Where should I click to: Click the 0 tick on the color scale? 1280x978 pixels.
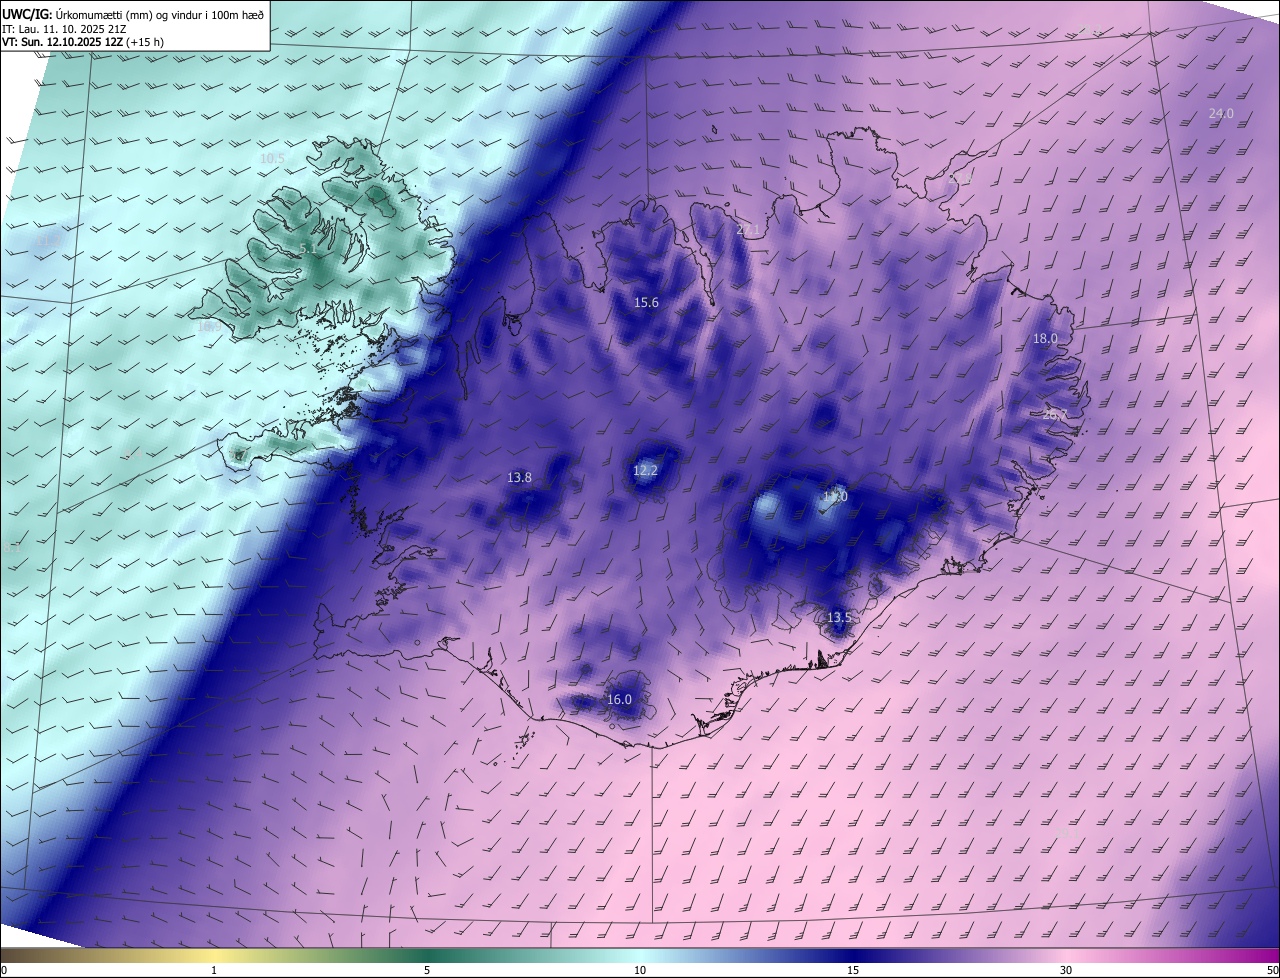(x=3, y=970)
